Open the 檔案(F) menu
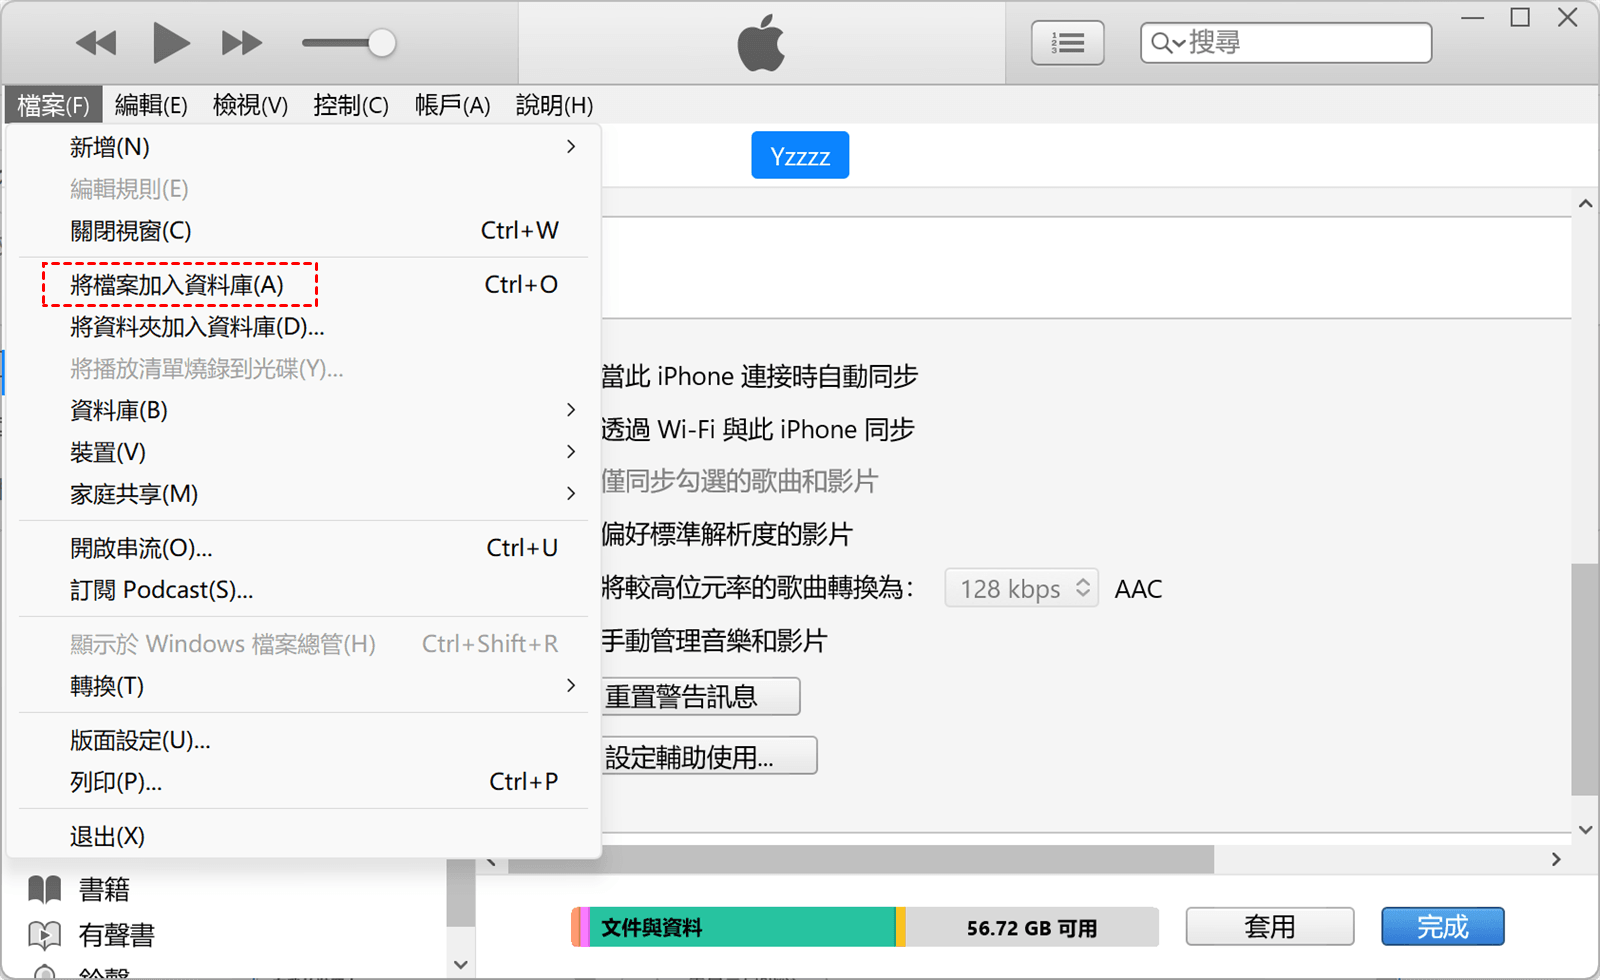This screenshot has width=1600, height=980. (x=53, y=105)
